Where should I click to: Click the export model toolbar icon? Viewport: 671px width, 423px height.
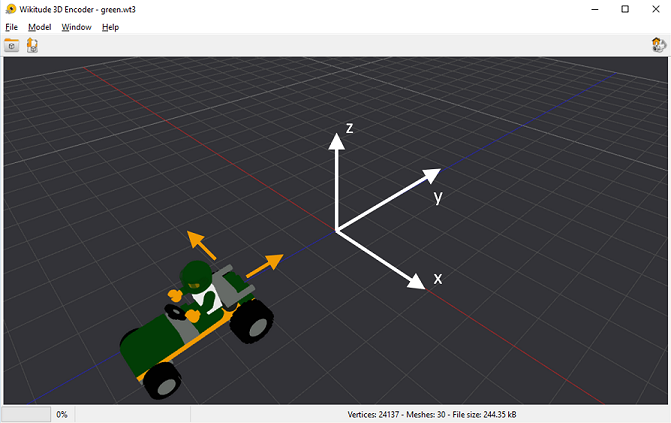click(32, 45)
